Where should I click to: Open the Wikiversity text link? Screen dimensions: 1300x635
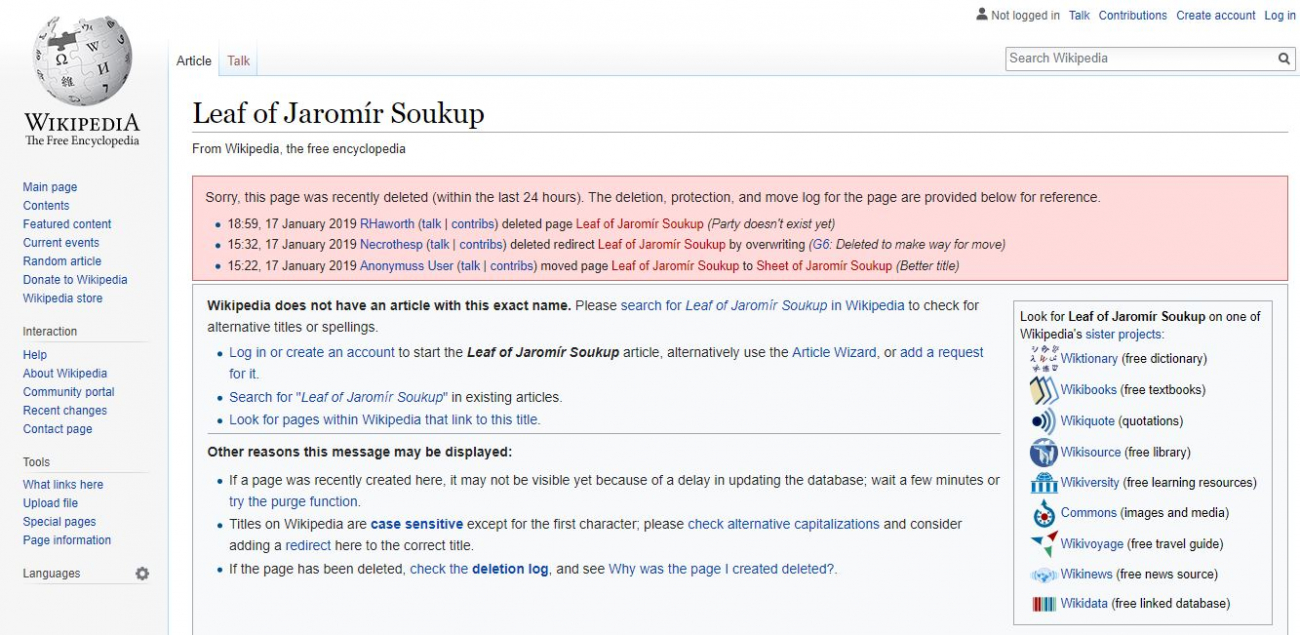(x=1090, y=482)
